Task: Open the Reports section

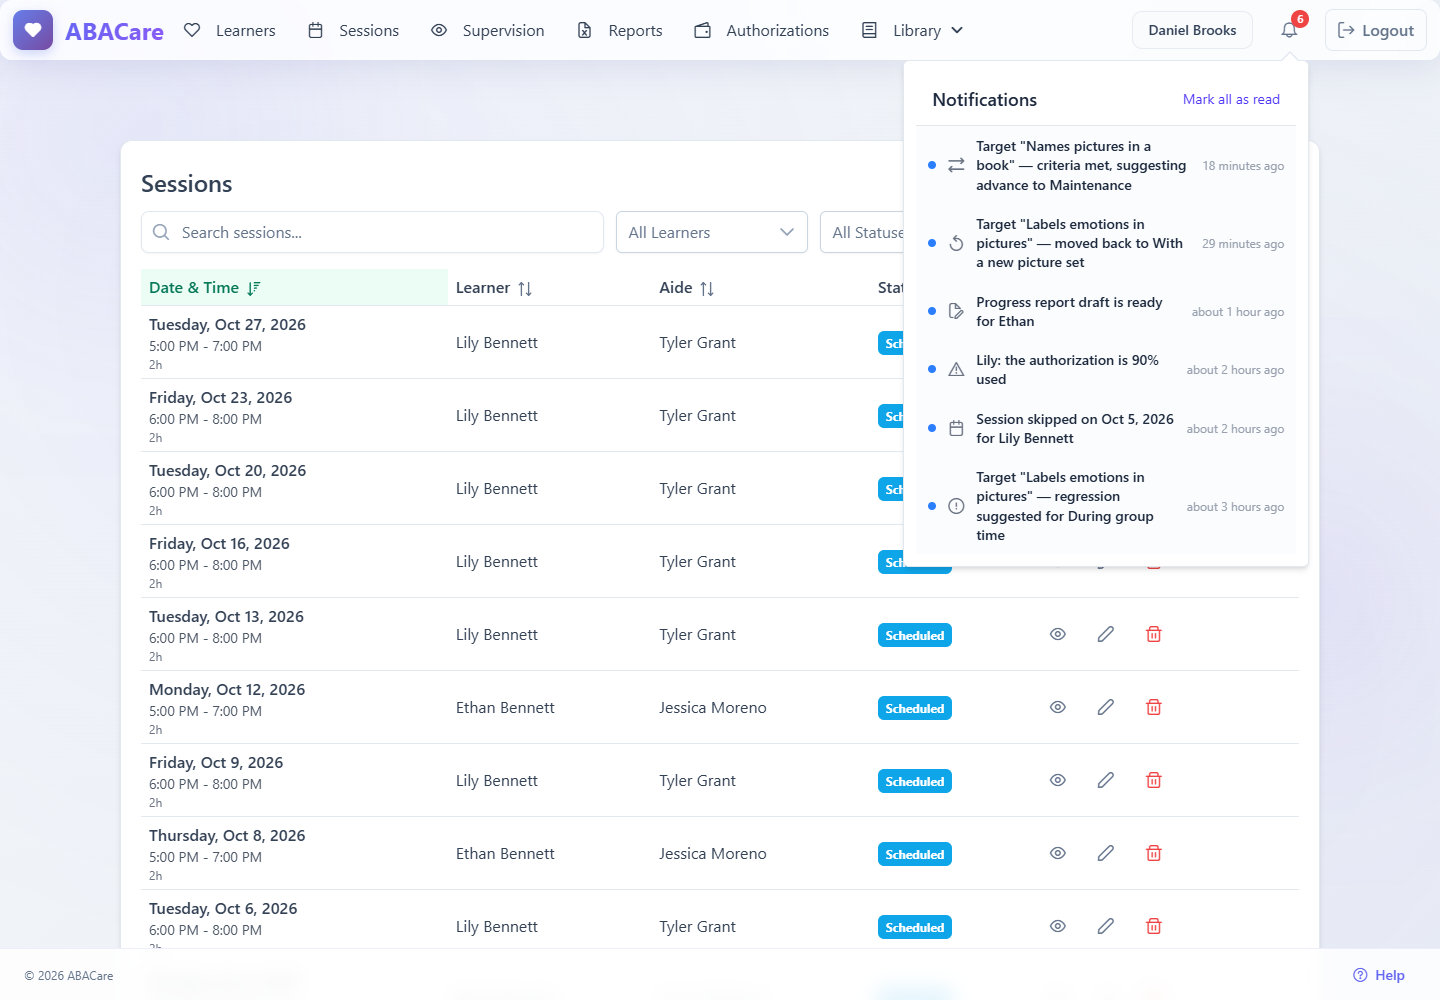Action: 620,31
